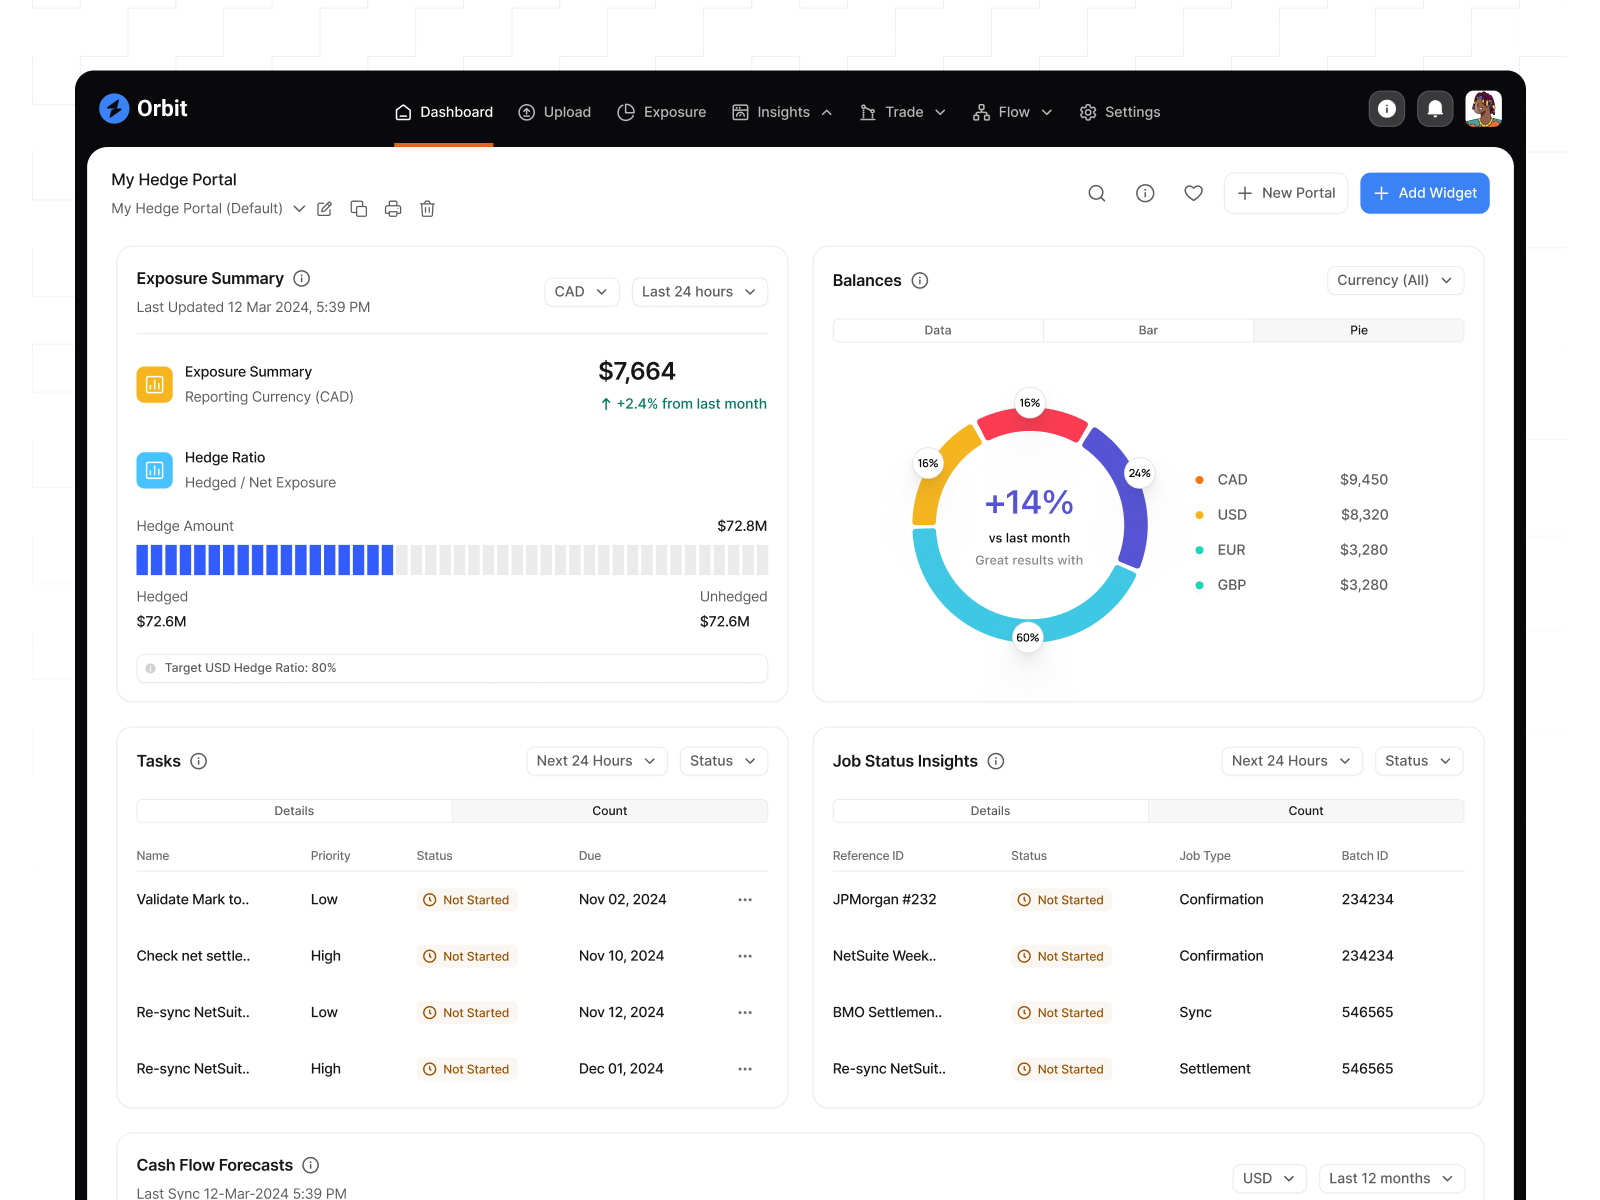This screenshot has width=1600, height=1200.
Task: Delete the portal with the trash icon
Action: (427, 208)
